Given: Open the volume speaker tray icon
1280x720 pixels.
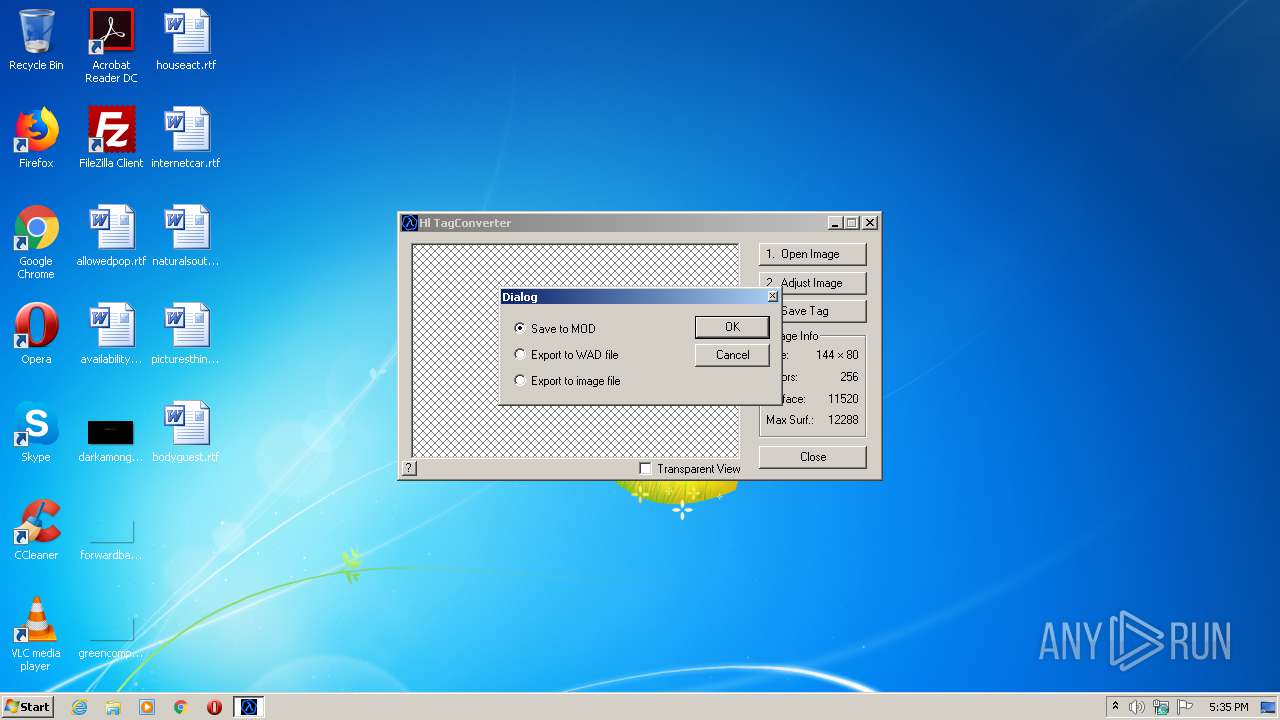Looking at the screenshot, I should 1137,707.
